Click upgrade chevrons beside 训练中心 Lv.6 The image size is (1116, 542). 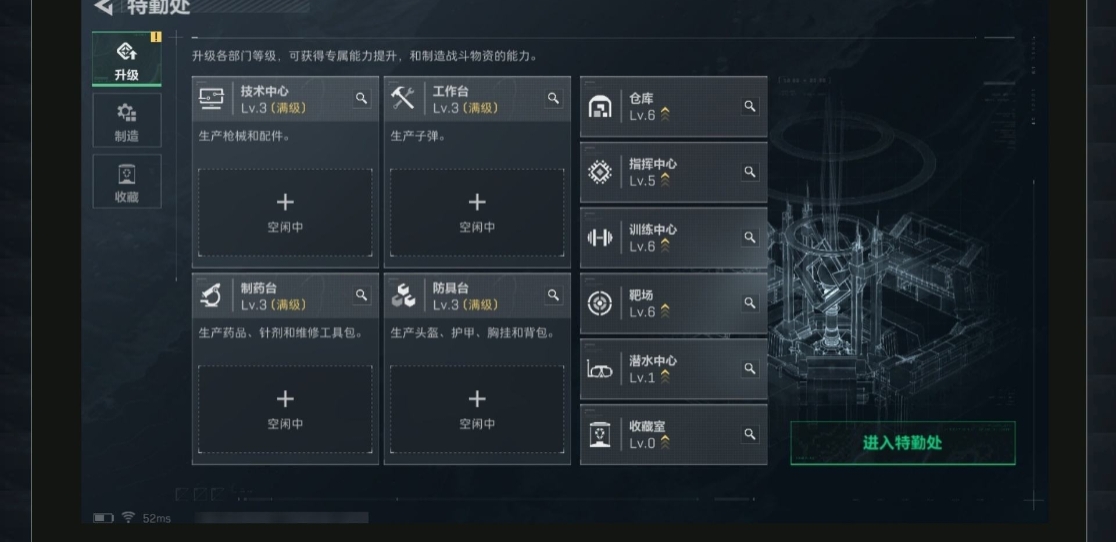(x=665, y=246)
